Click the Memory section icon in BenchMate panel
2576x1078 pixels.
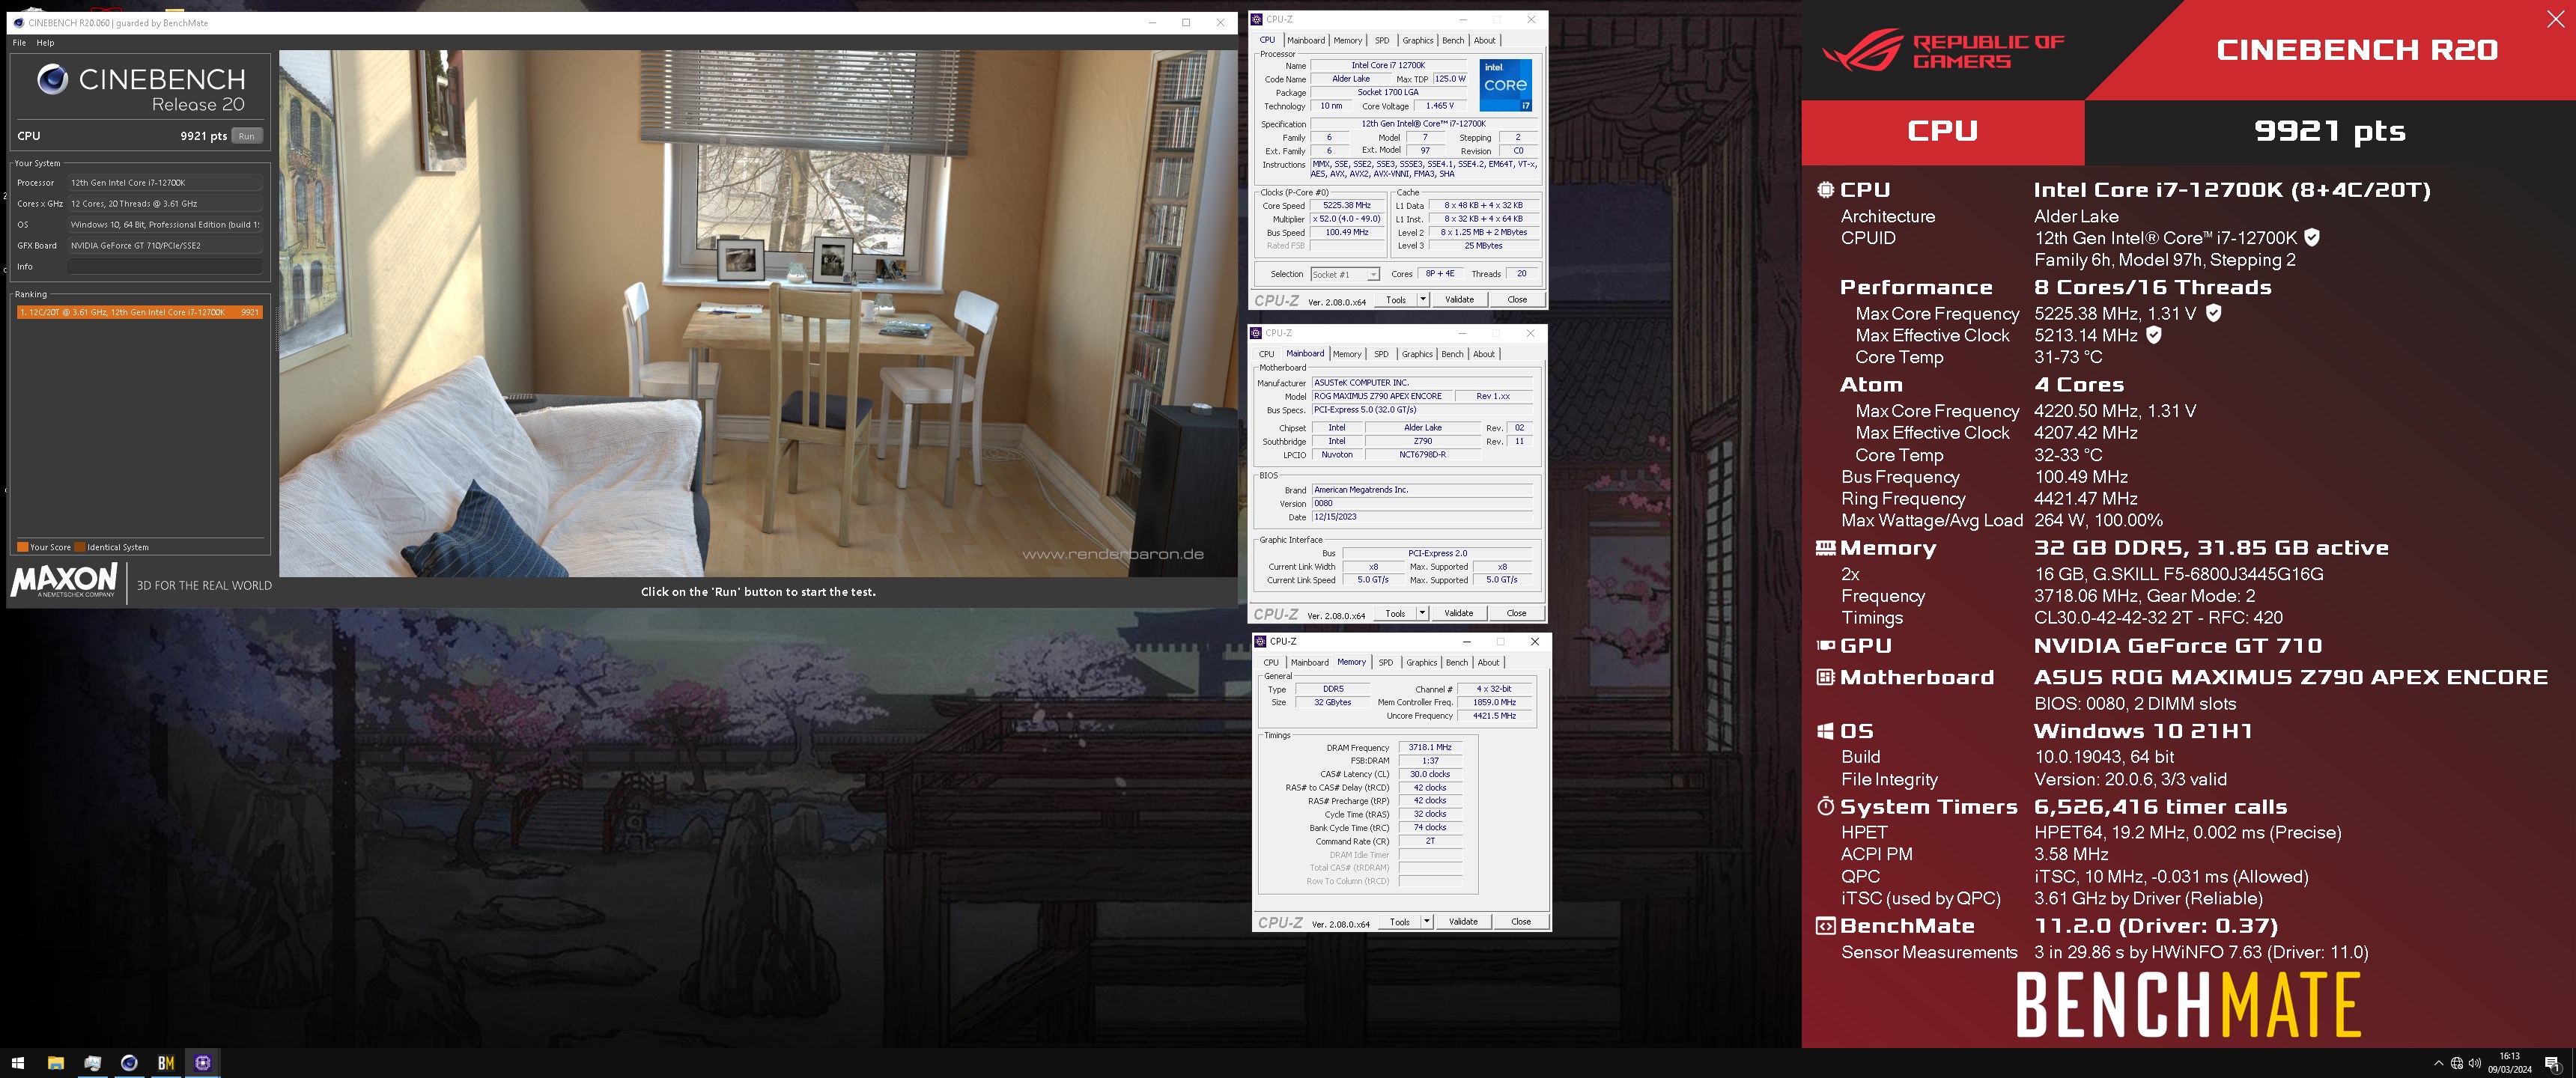coord(1825,548)
